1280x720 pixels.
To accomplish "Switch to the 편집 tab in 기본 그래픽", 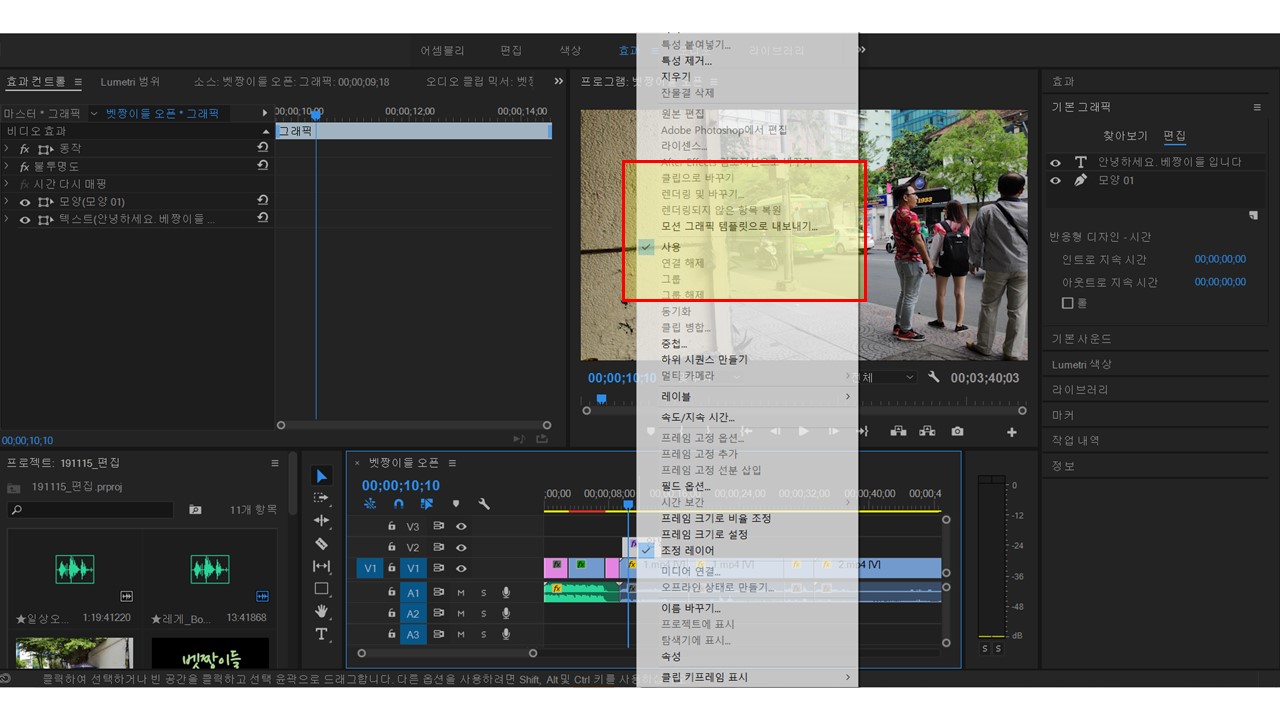I will tap(1174, 136).
